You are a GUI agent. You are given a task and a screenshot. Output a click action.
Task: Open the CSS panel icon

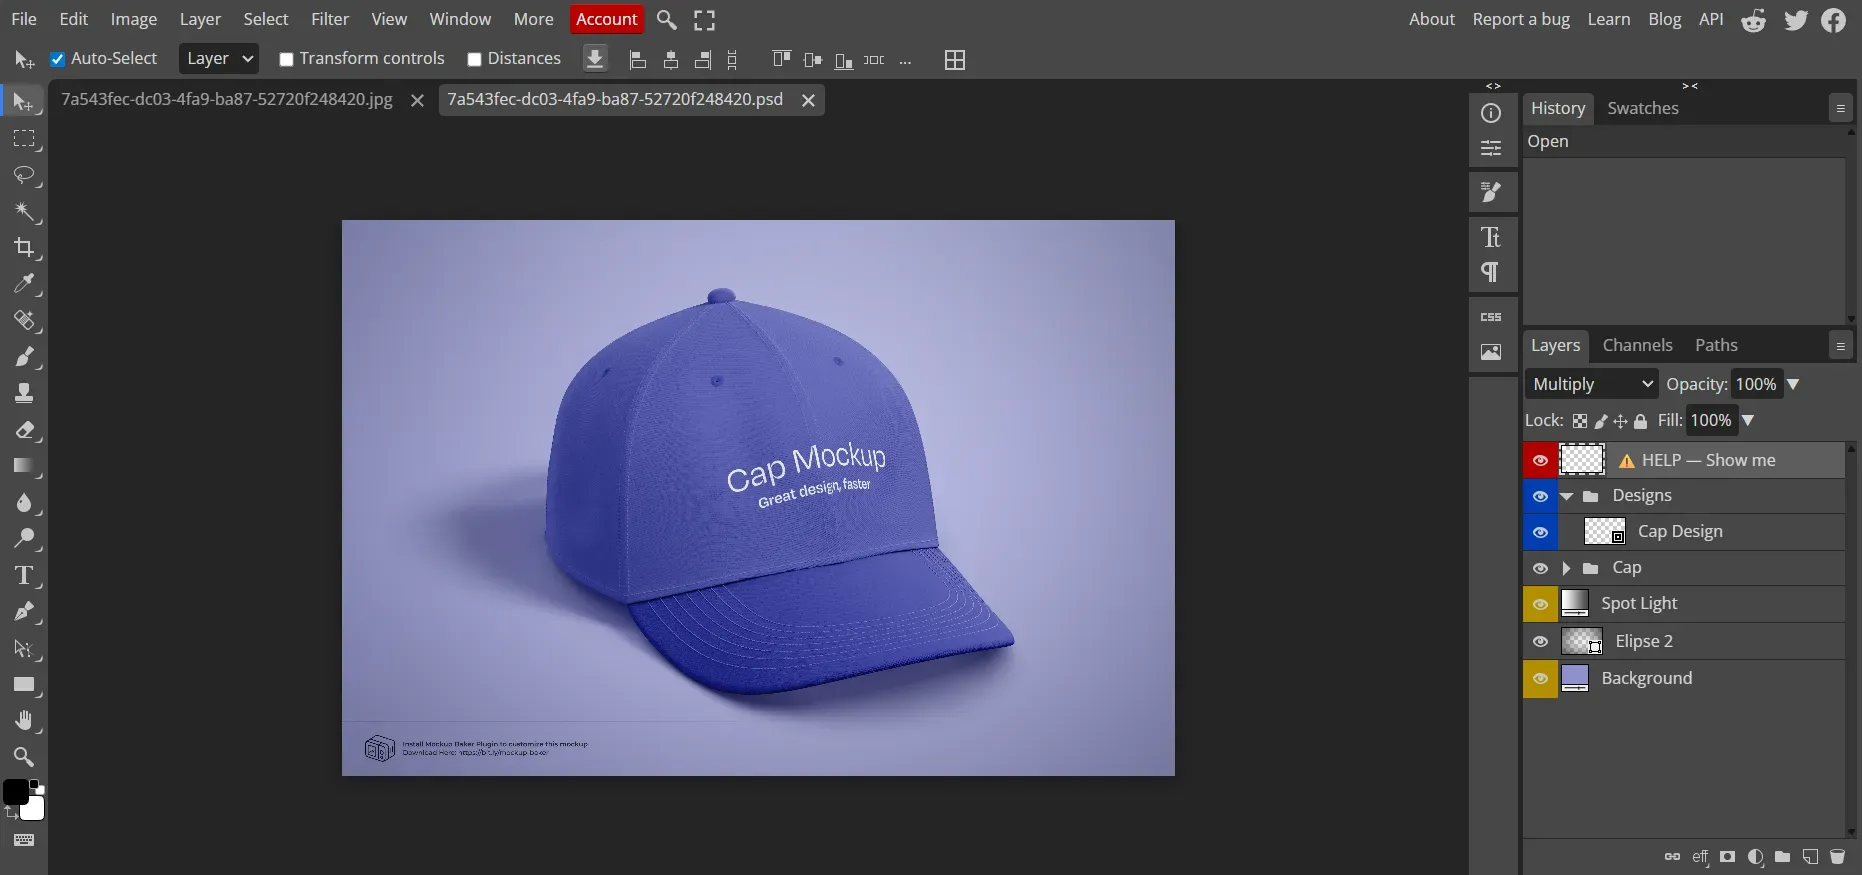pyautogui.click(x=1491, y=317)
